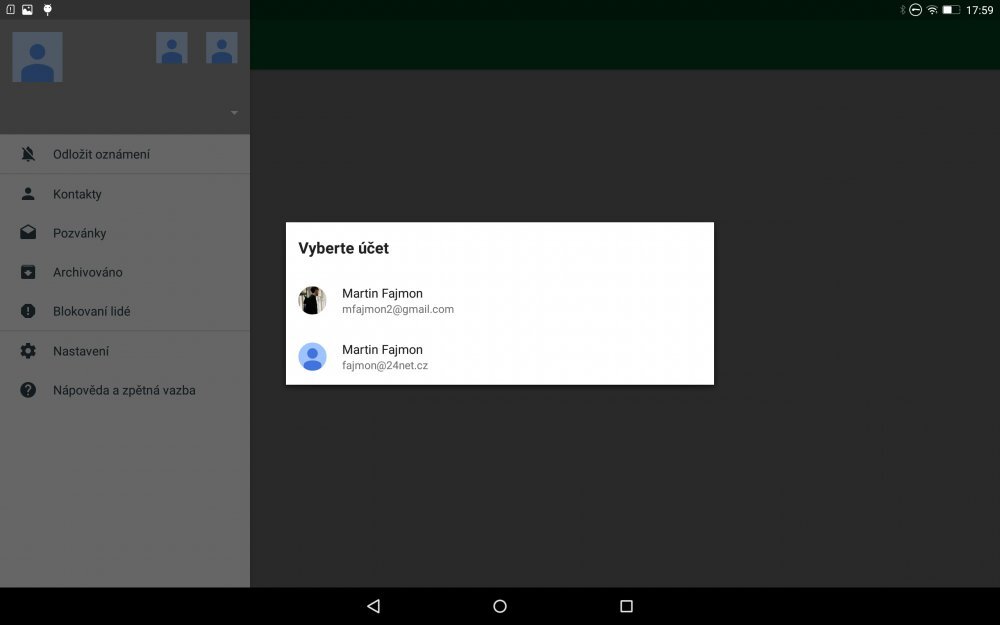Screen dimensions: 1000x625
Task: Open Pozvánky via the envelope icon
Action: pos(27,233)
